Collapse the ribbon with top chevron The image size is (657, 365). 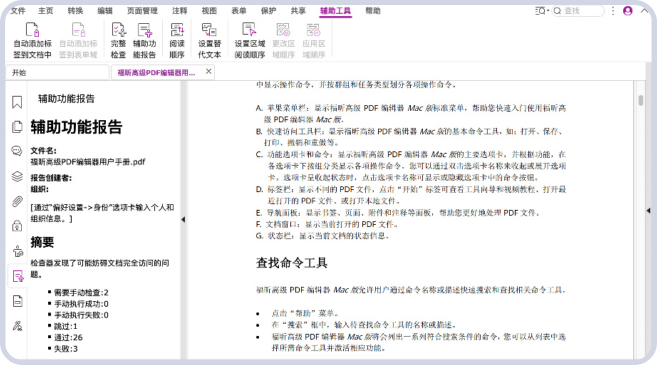point(644,11)
